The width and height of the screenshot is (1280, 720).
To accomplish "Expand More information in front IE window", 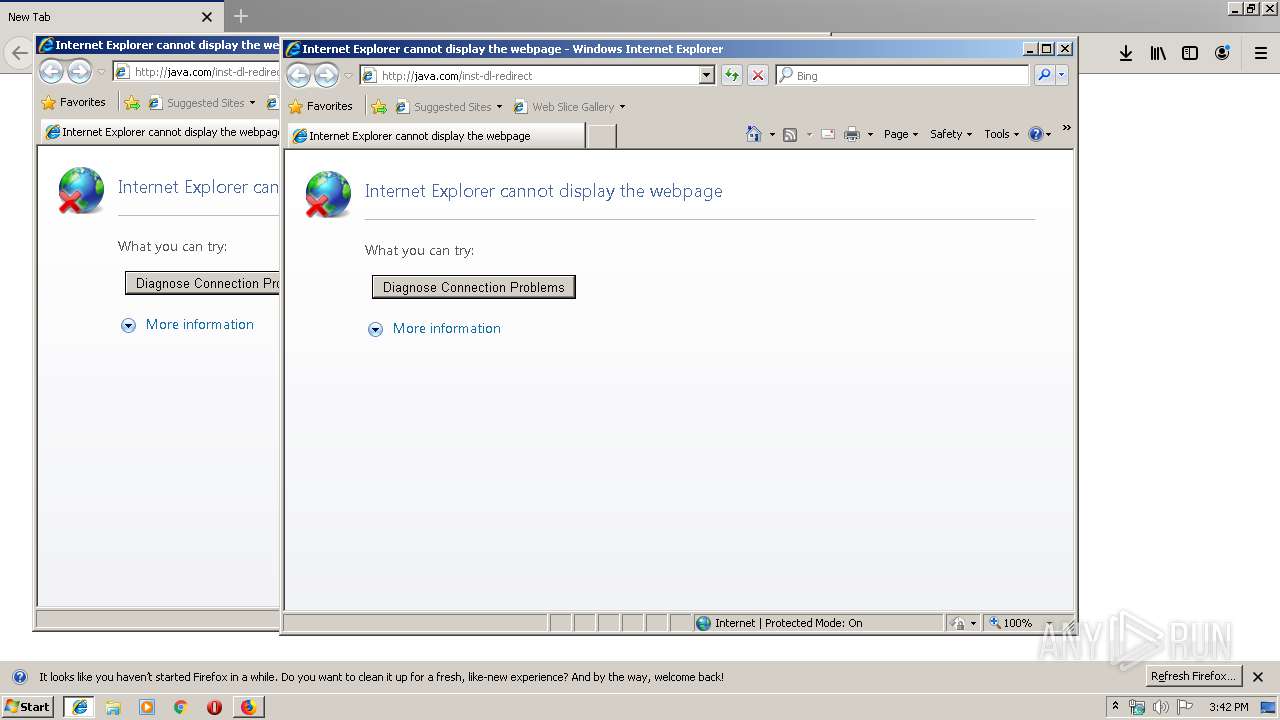I will pyautogui.click(x=435, y=328).
